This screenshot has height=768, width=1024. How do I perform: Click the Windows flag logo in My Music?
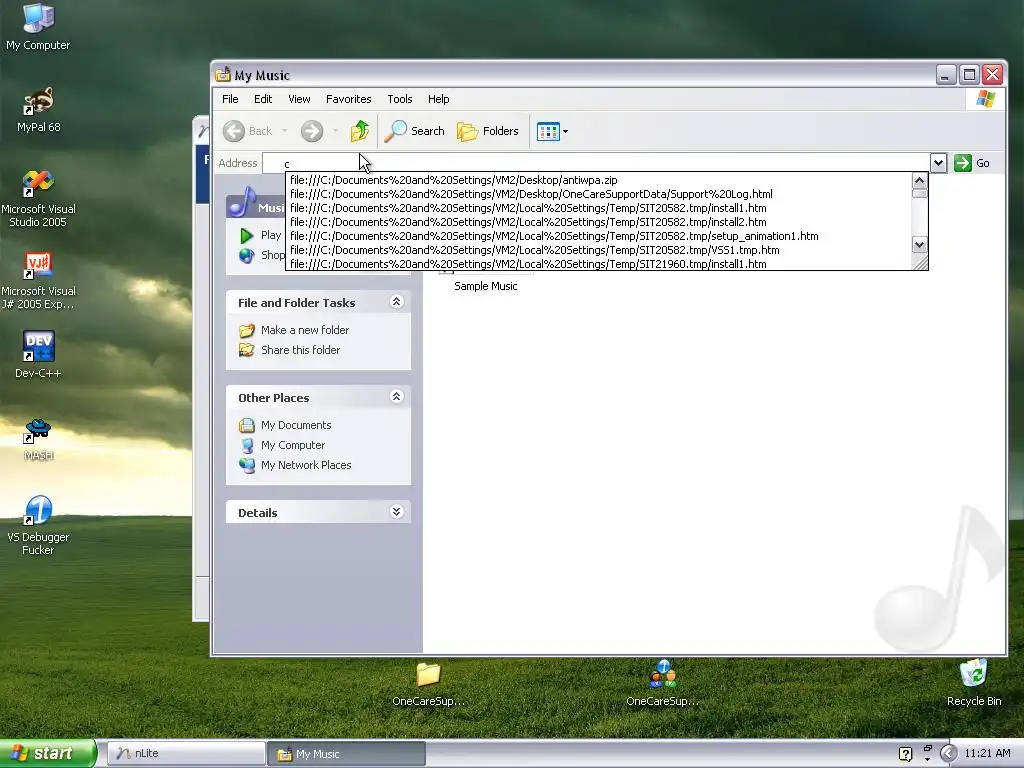click(x=985, y=99)
